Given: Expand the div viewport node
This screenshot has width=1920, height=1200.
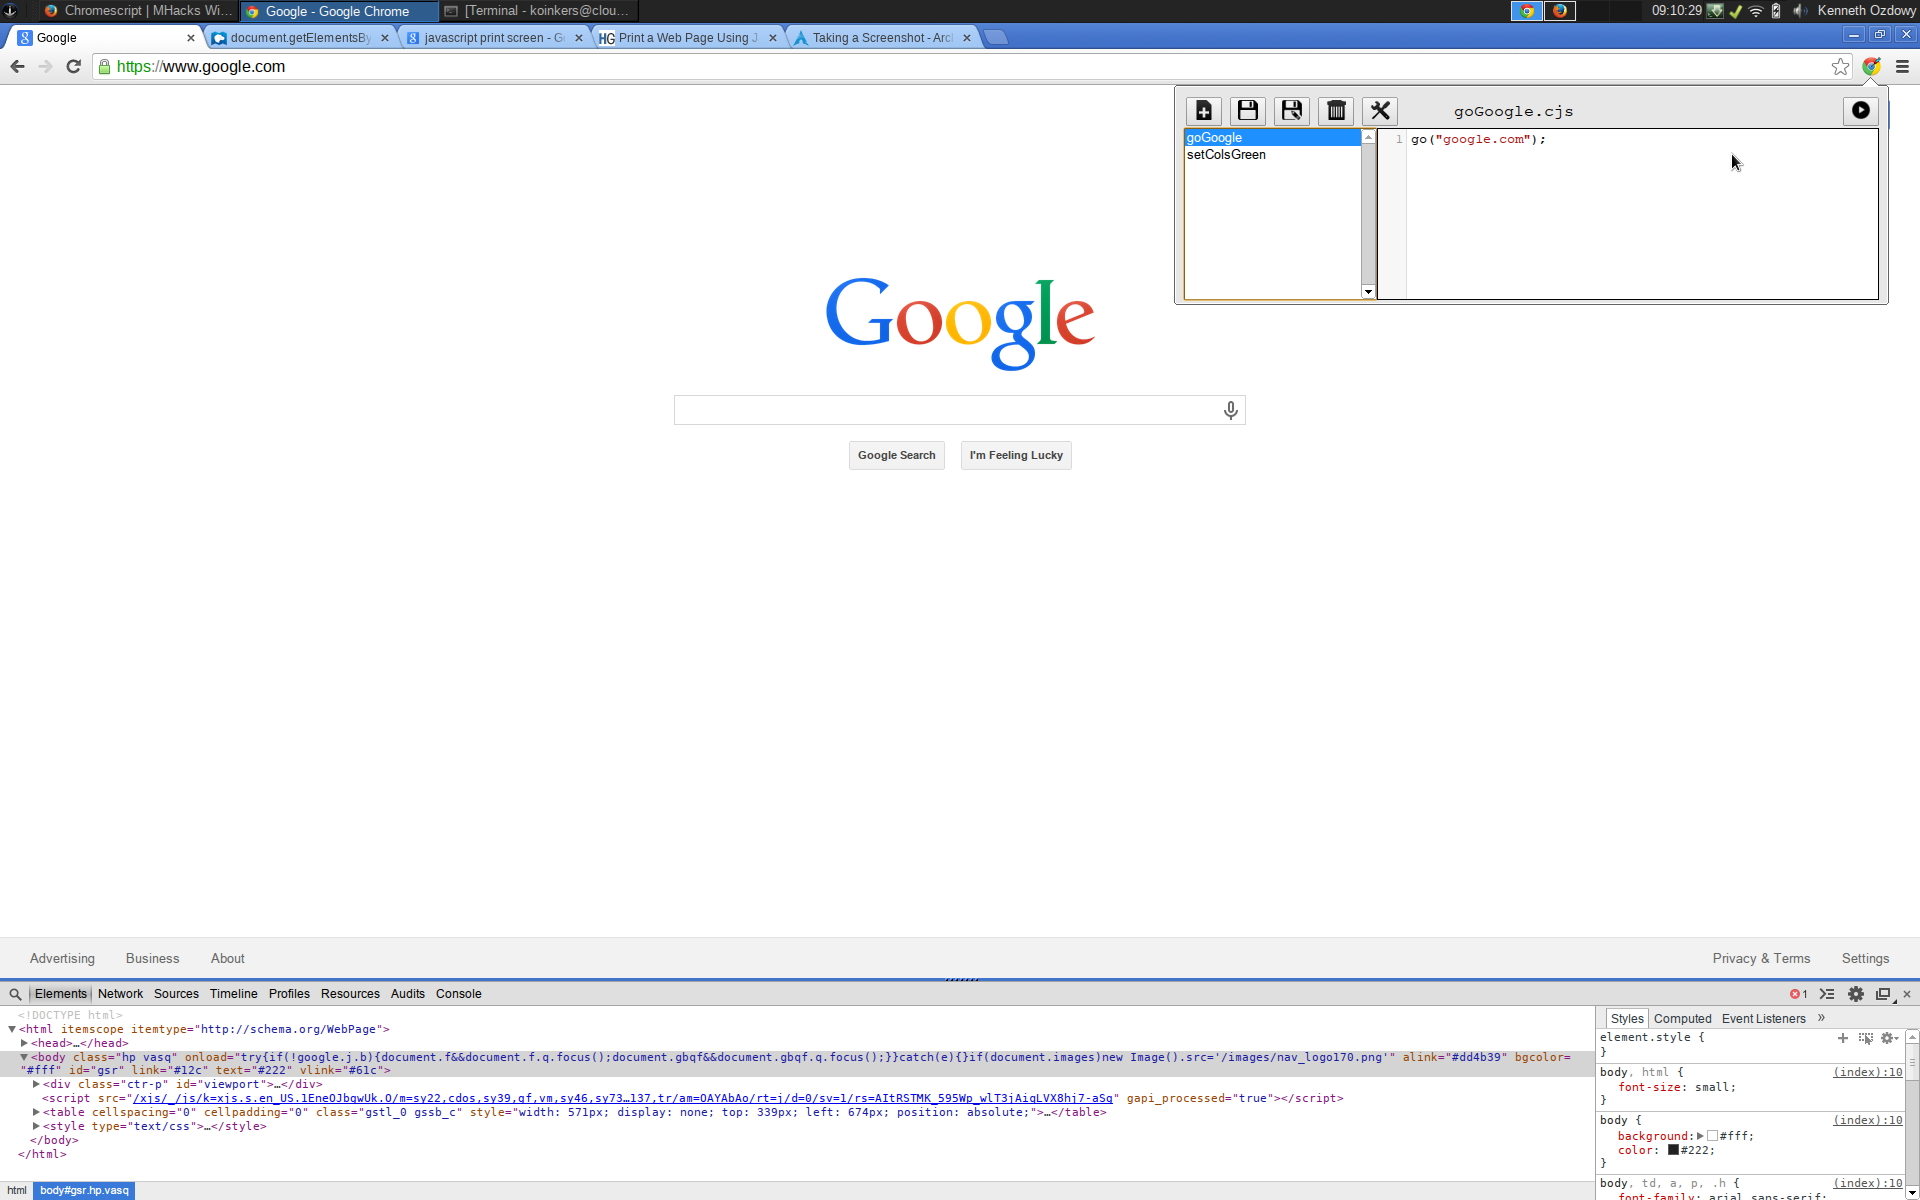Looking at the screenshot, I should pos(37,1084).
